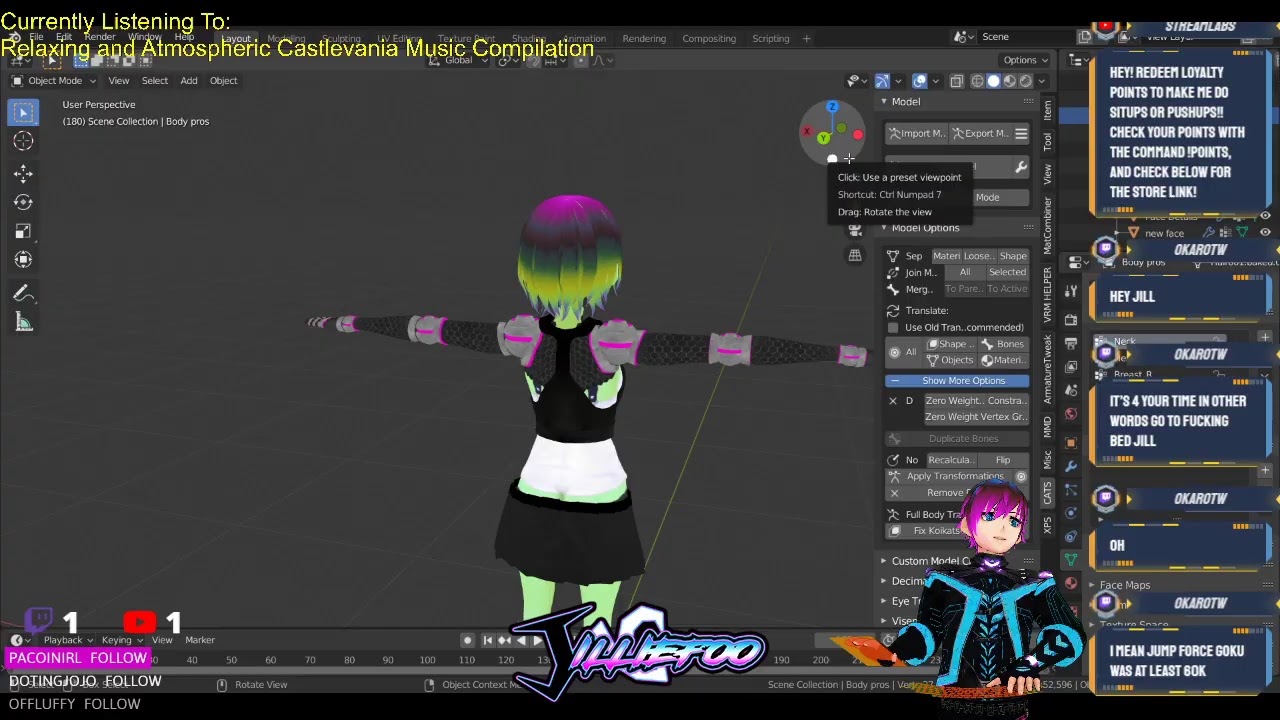1280x720 pixels.
Task: Open the viewport Select menu
Action: pyautogui.click(x=154, y=81)
